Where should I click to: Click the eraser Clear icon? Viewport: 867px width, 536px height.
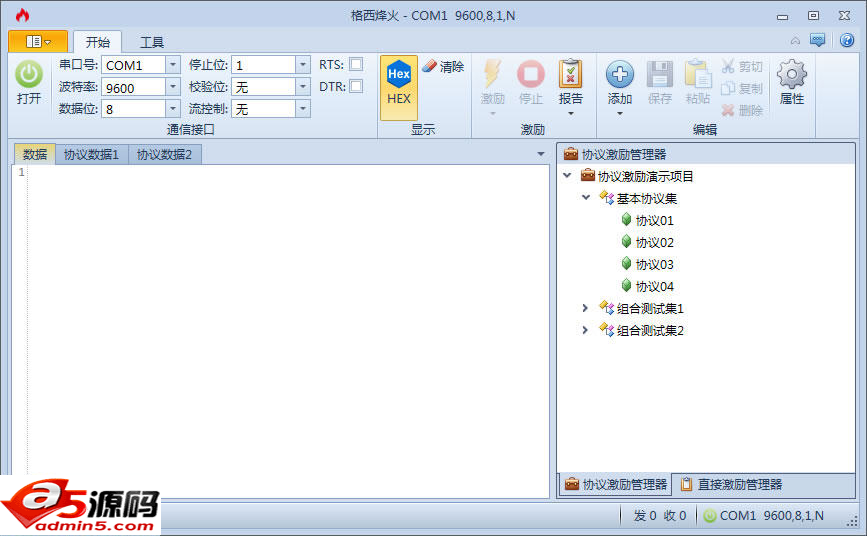[x=429, y=66]
